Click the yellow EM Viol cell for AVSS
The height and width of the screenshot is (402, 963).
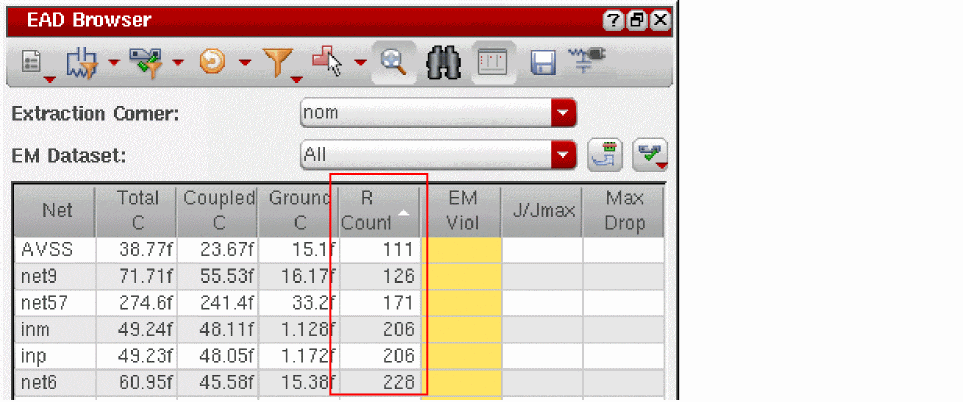[x=461, y=250]
